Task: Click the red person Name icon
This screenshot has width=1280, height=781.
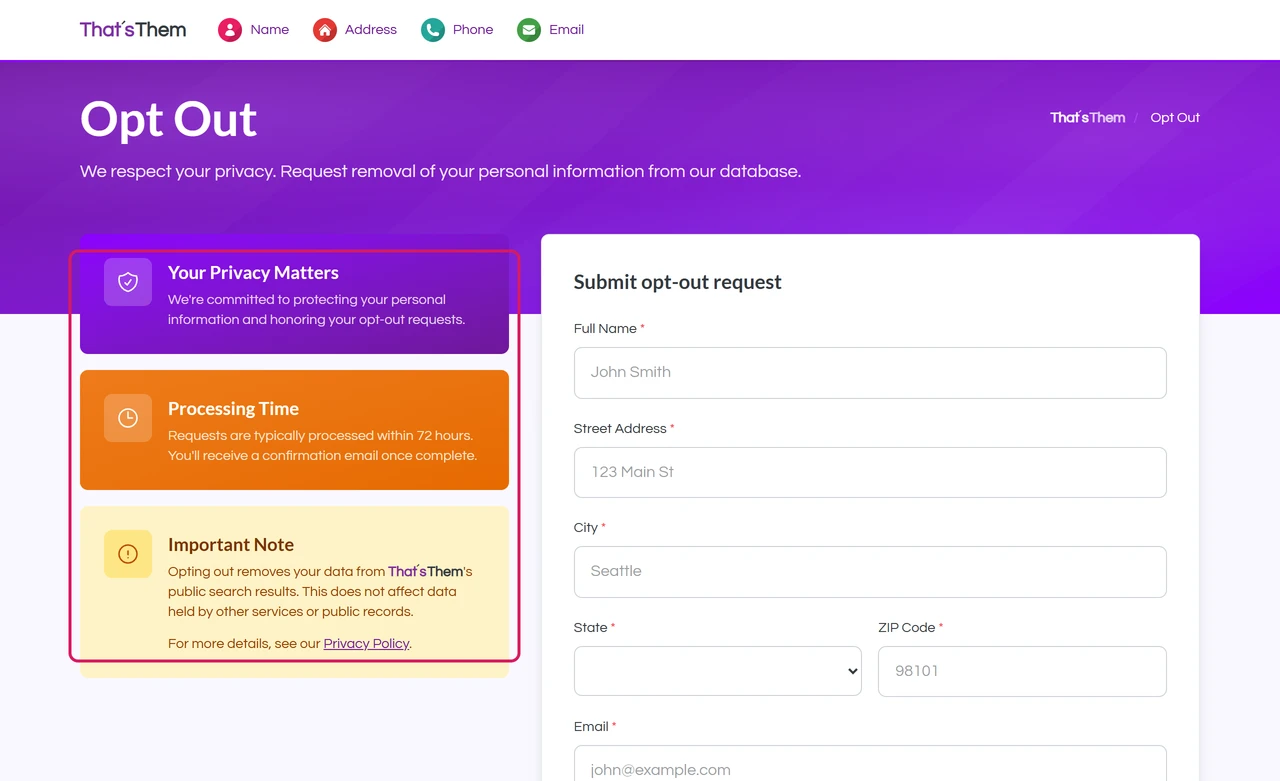Action: [230, 30]
